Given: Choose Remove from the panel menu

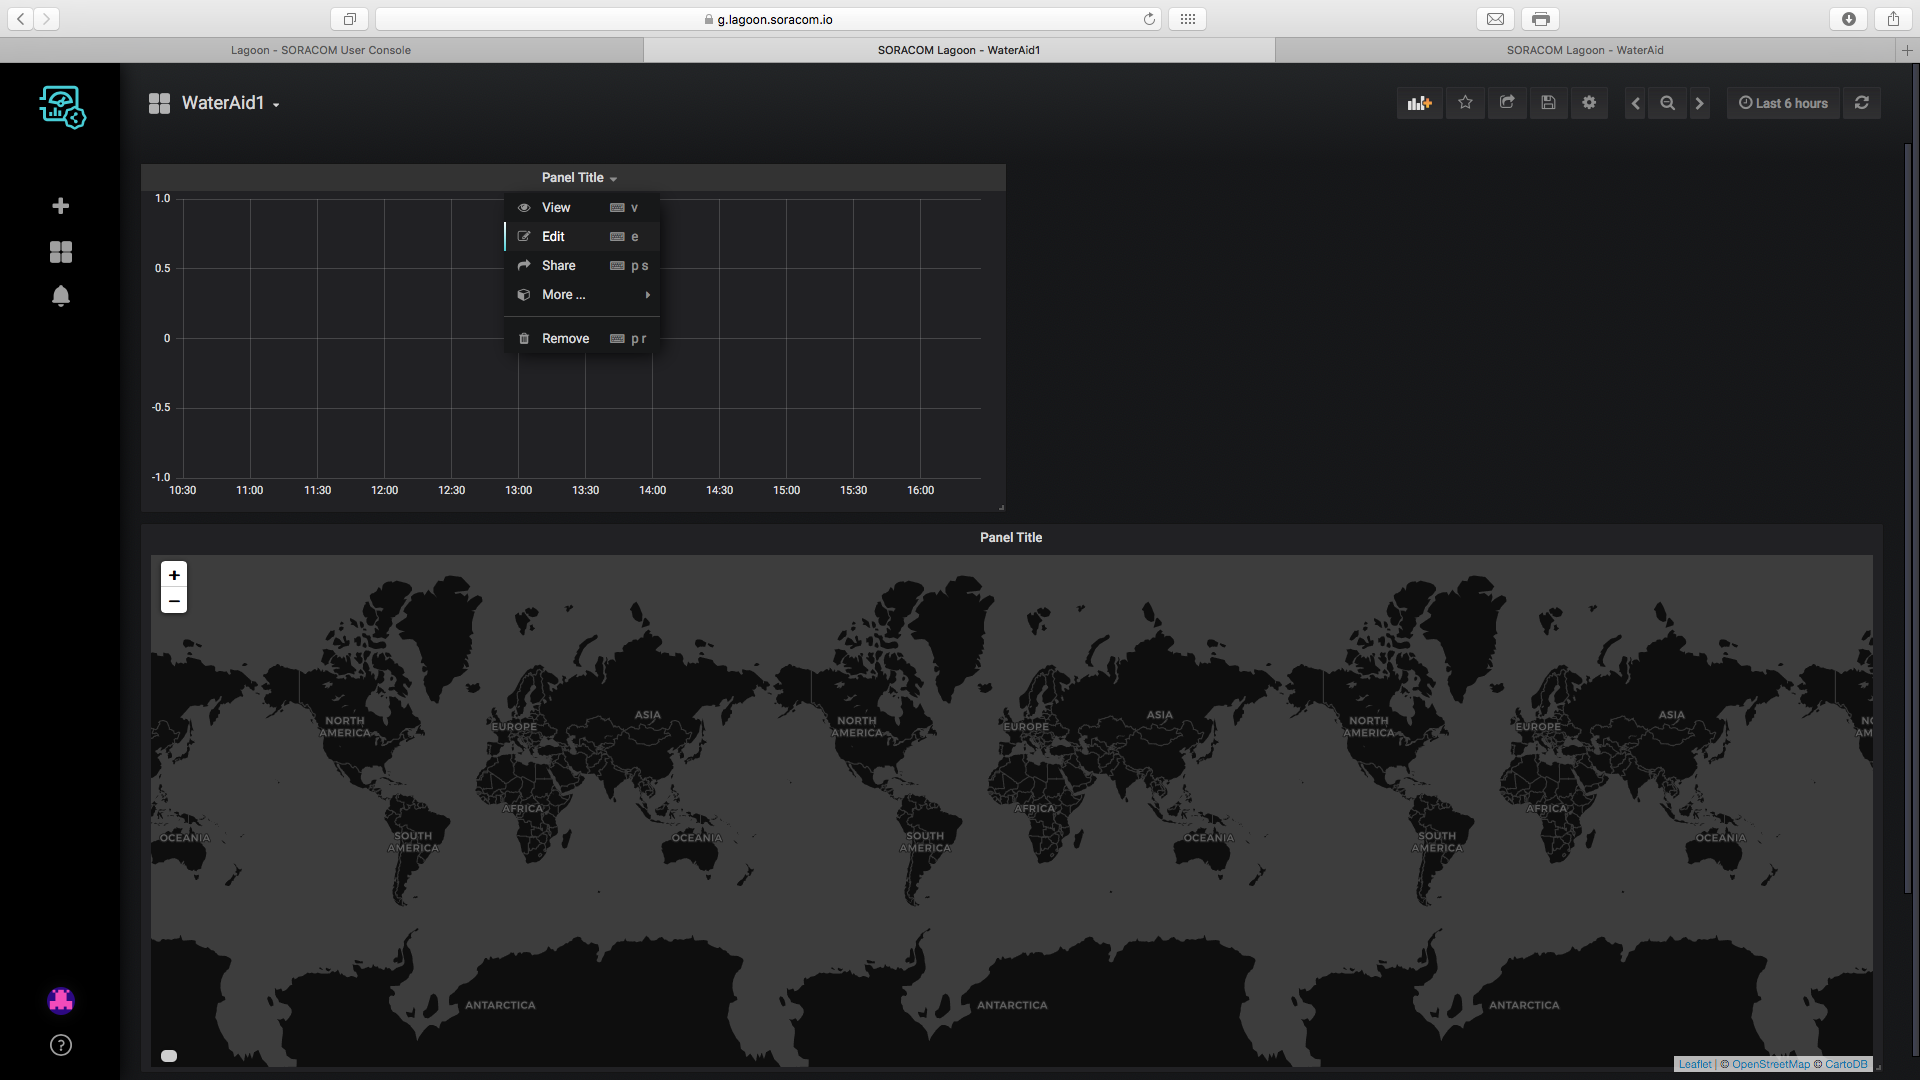Looking at the screenshot, I should (565, 339).
